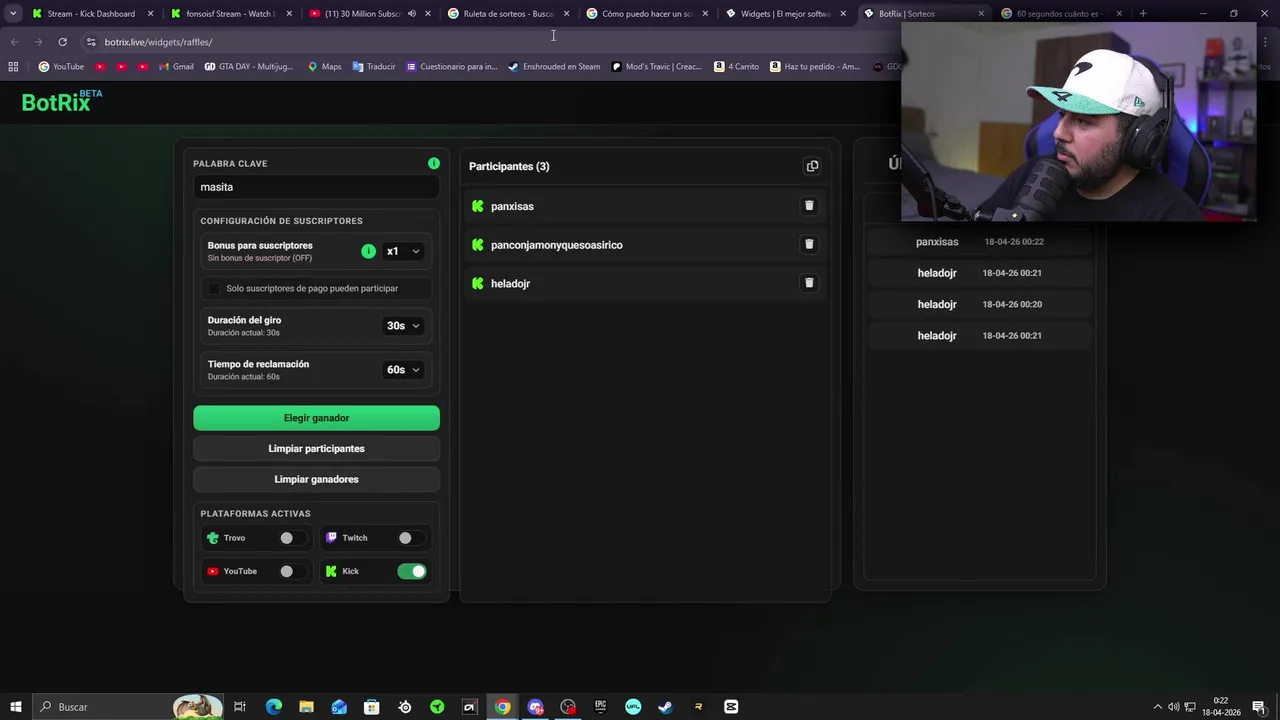Delete heladojr from participants with the trash icon

[809, 283]
